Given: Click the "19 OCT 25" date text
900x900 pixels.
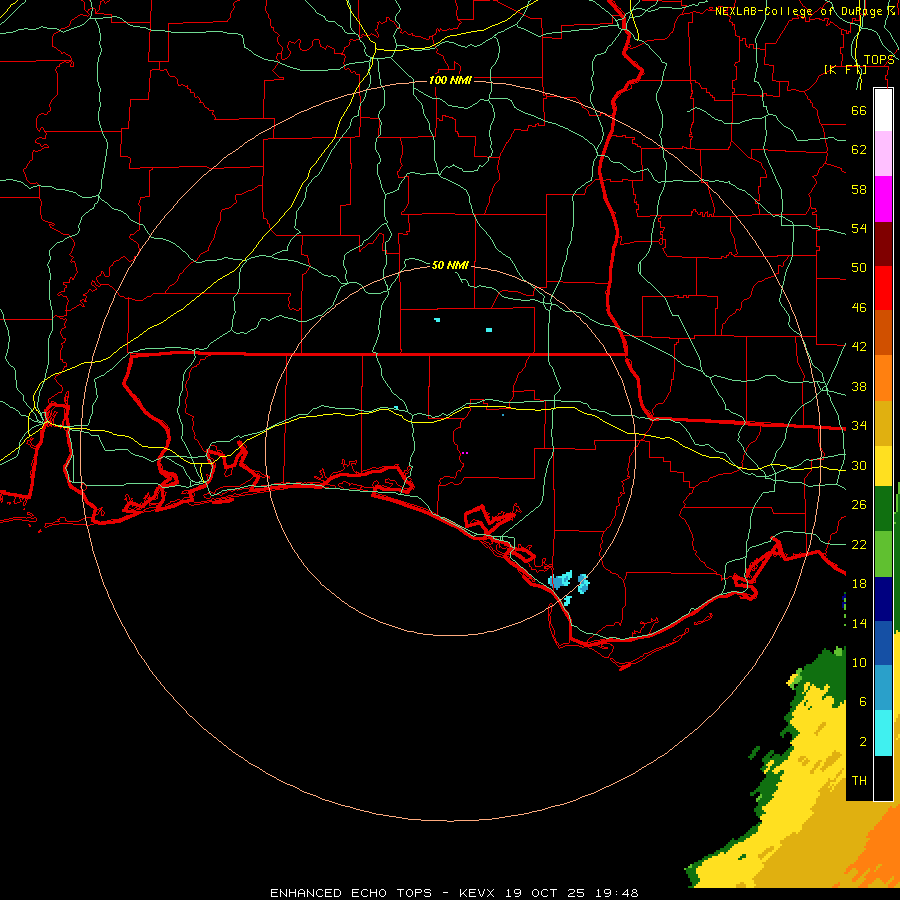Looking at the screenshot, I should click(x=545, y=893).
